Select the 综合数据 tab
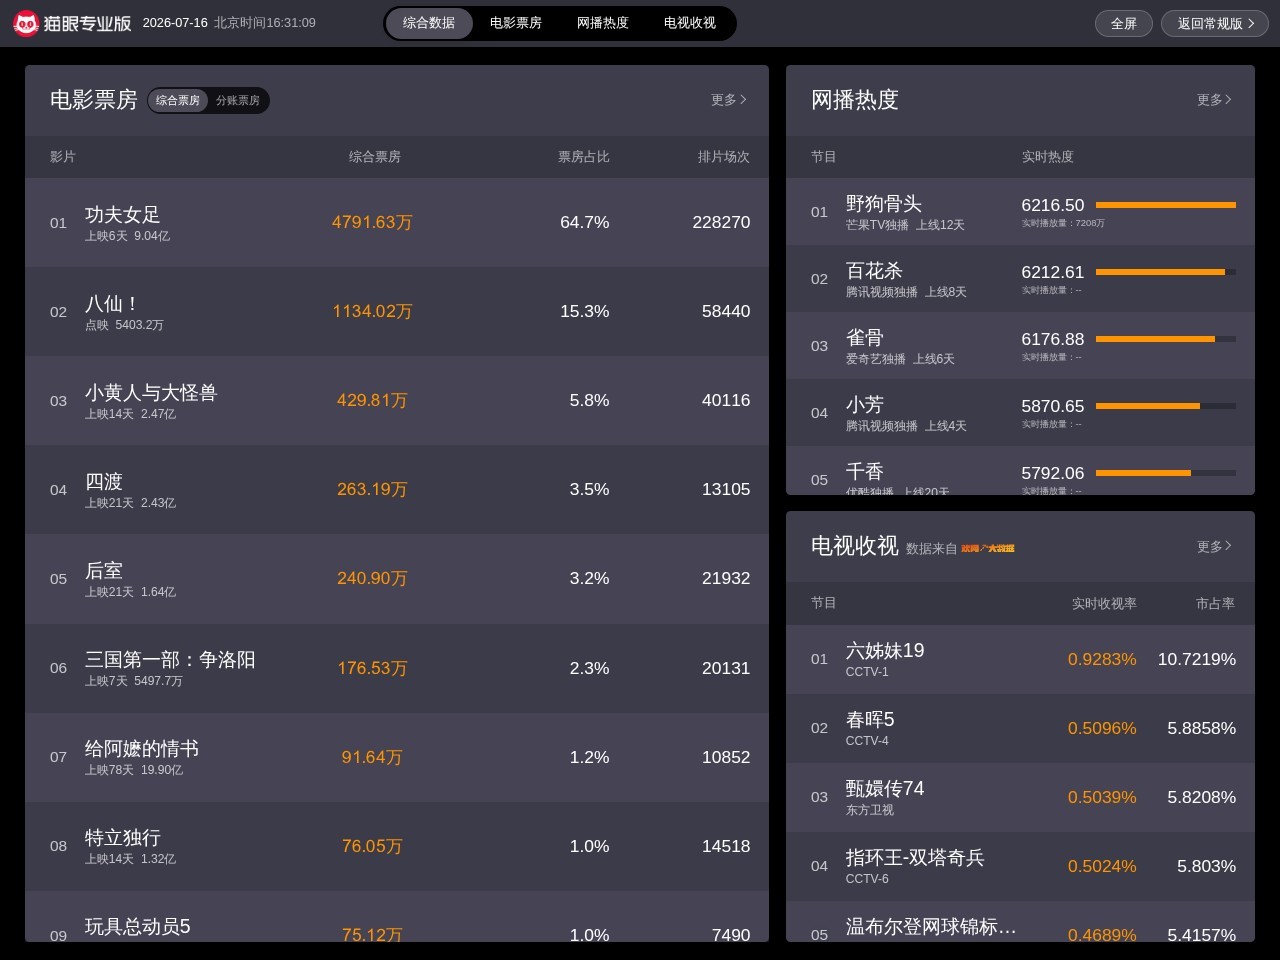Image resolution: width=1280 pixels, height=960 pixels. pos(429,23)
